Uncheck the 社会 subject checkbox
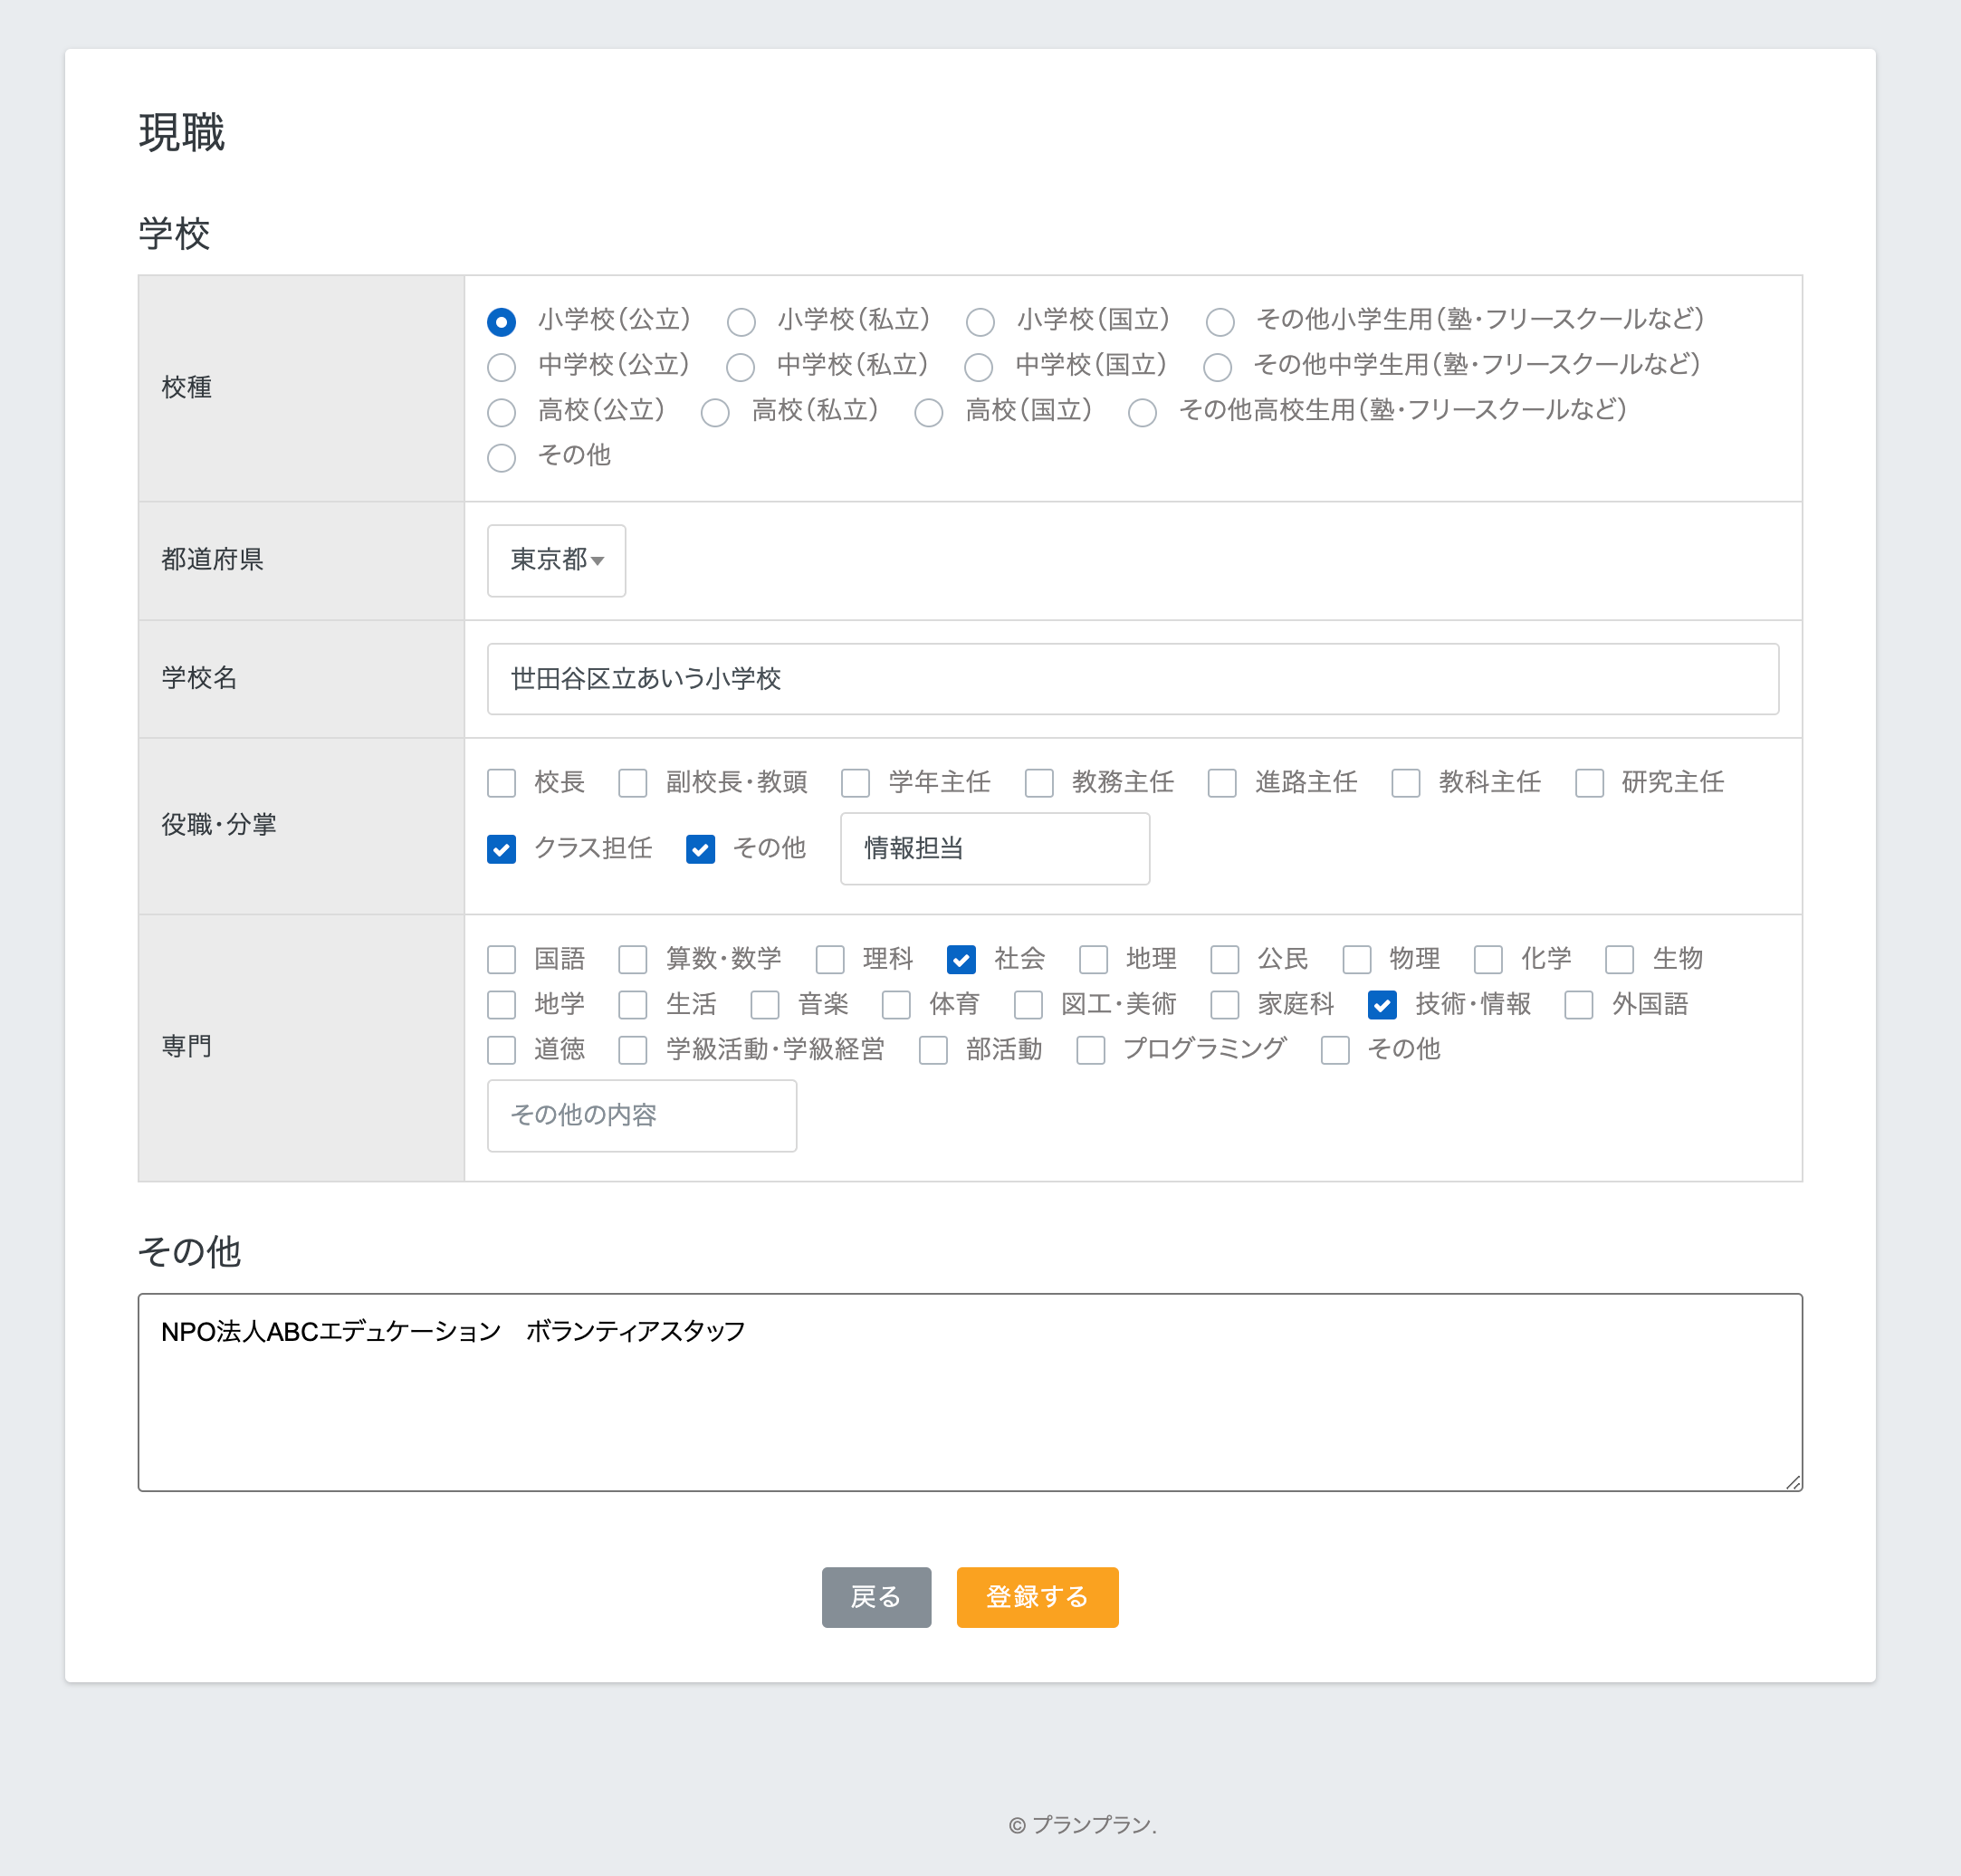The height and width of the screenshot is (1876, 1961). pyautogui.click(x=961, y=960)
